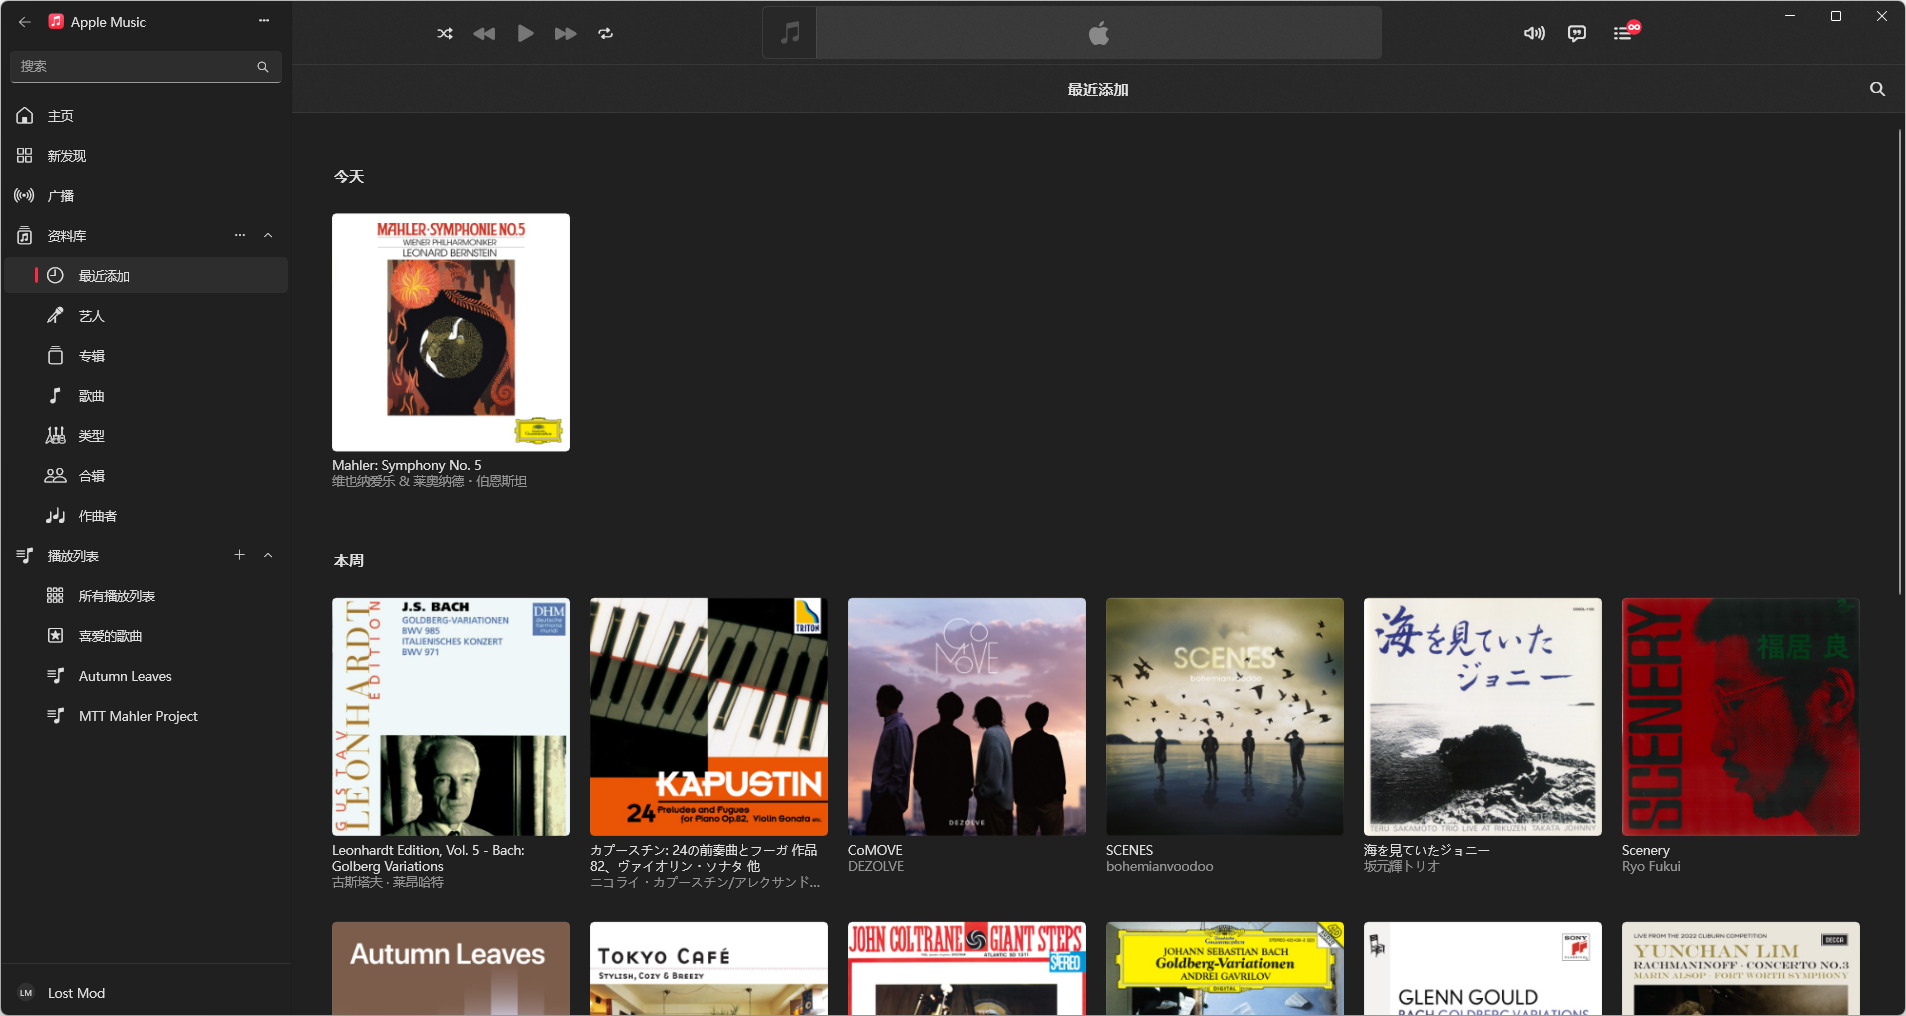1906x1016 pixels.
Task: Open the volume control
Action: (1533, 33)
